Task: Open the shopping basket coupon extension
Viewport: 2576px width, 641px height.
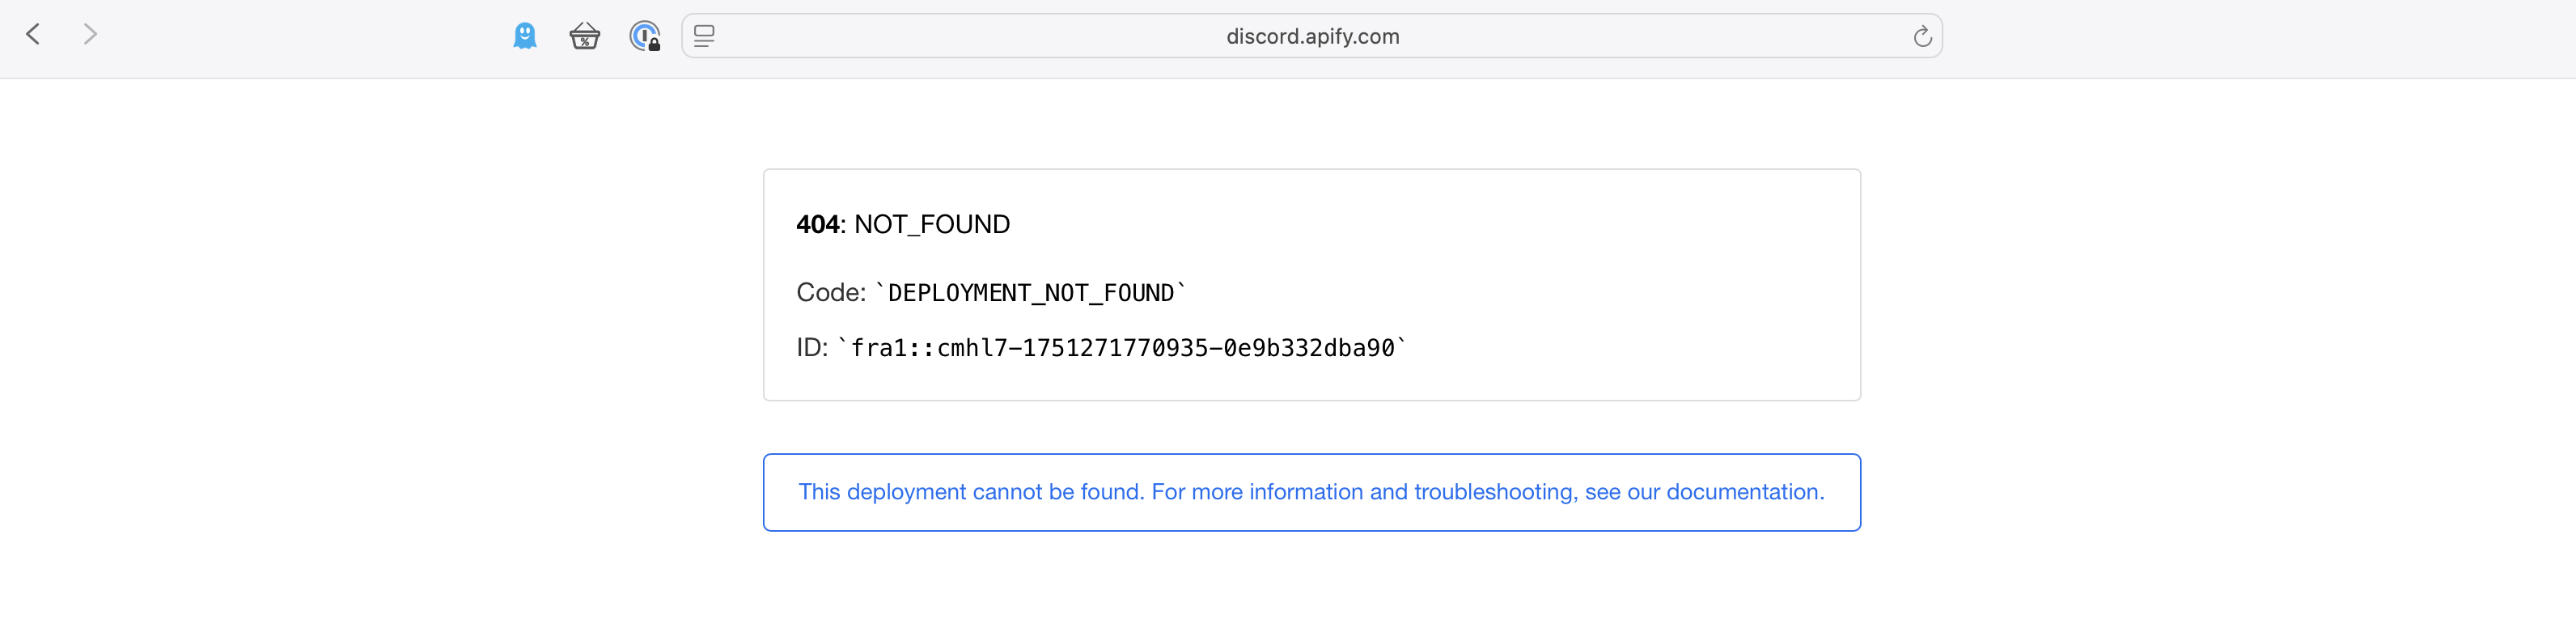Action: [584, 37]
